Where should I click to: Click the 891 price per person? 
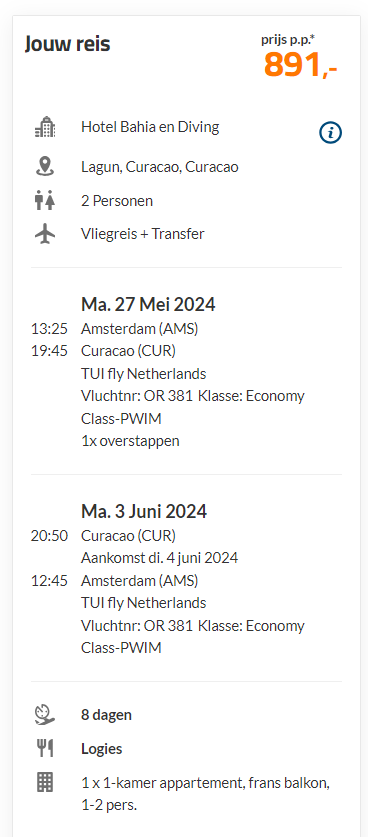pyautogui.click(x=301, y=65)
